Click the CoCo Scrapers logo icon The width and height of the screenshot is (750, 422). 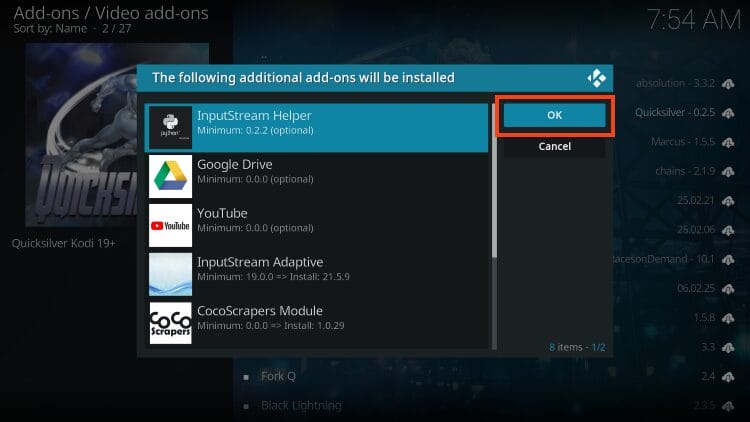coord(170,323)
